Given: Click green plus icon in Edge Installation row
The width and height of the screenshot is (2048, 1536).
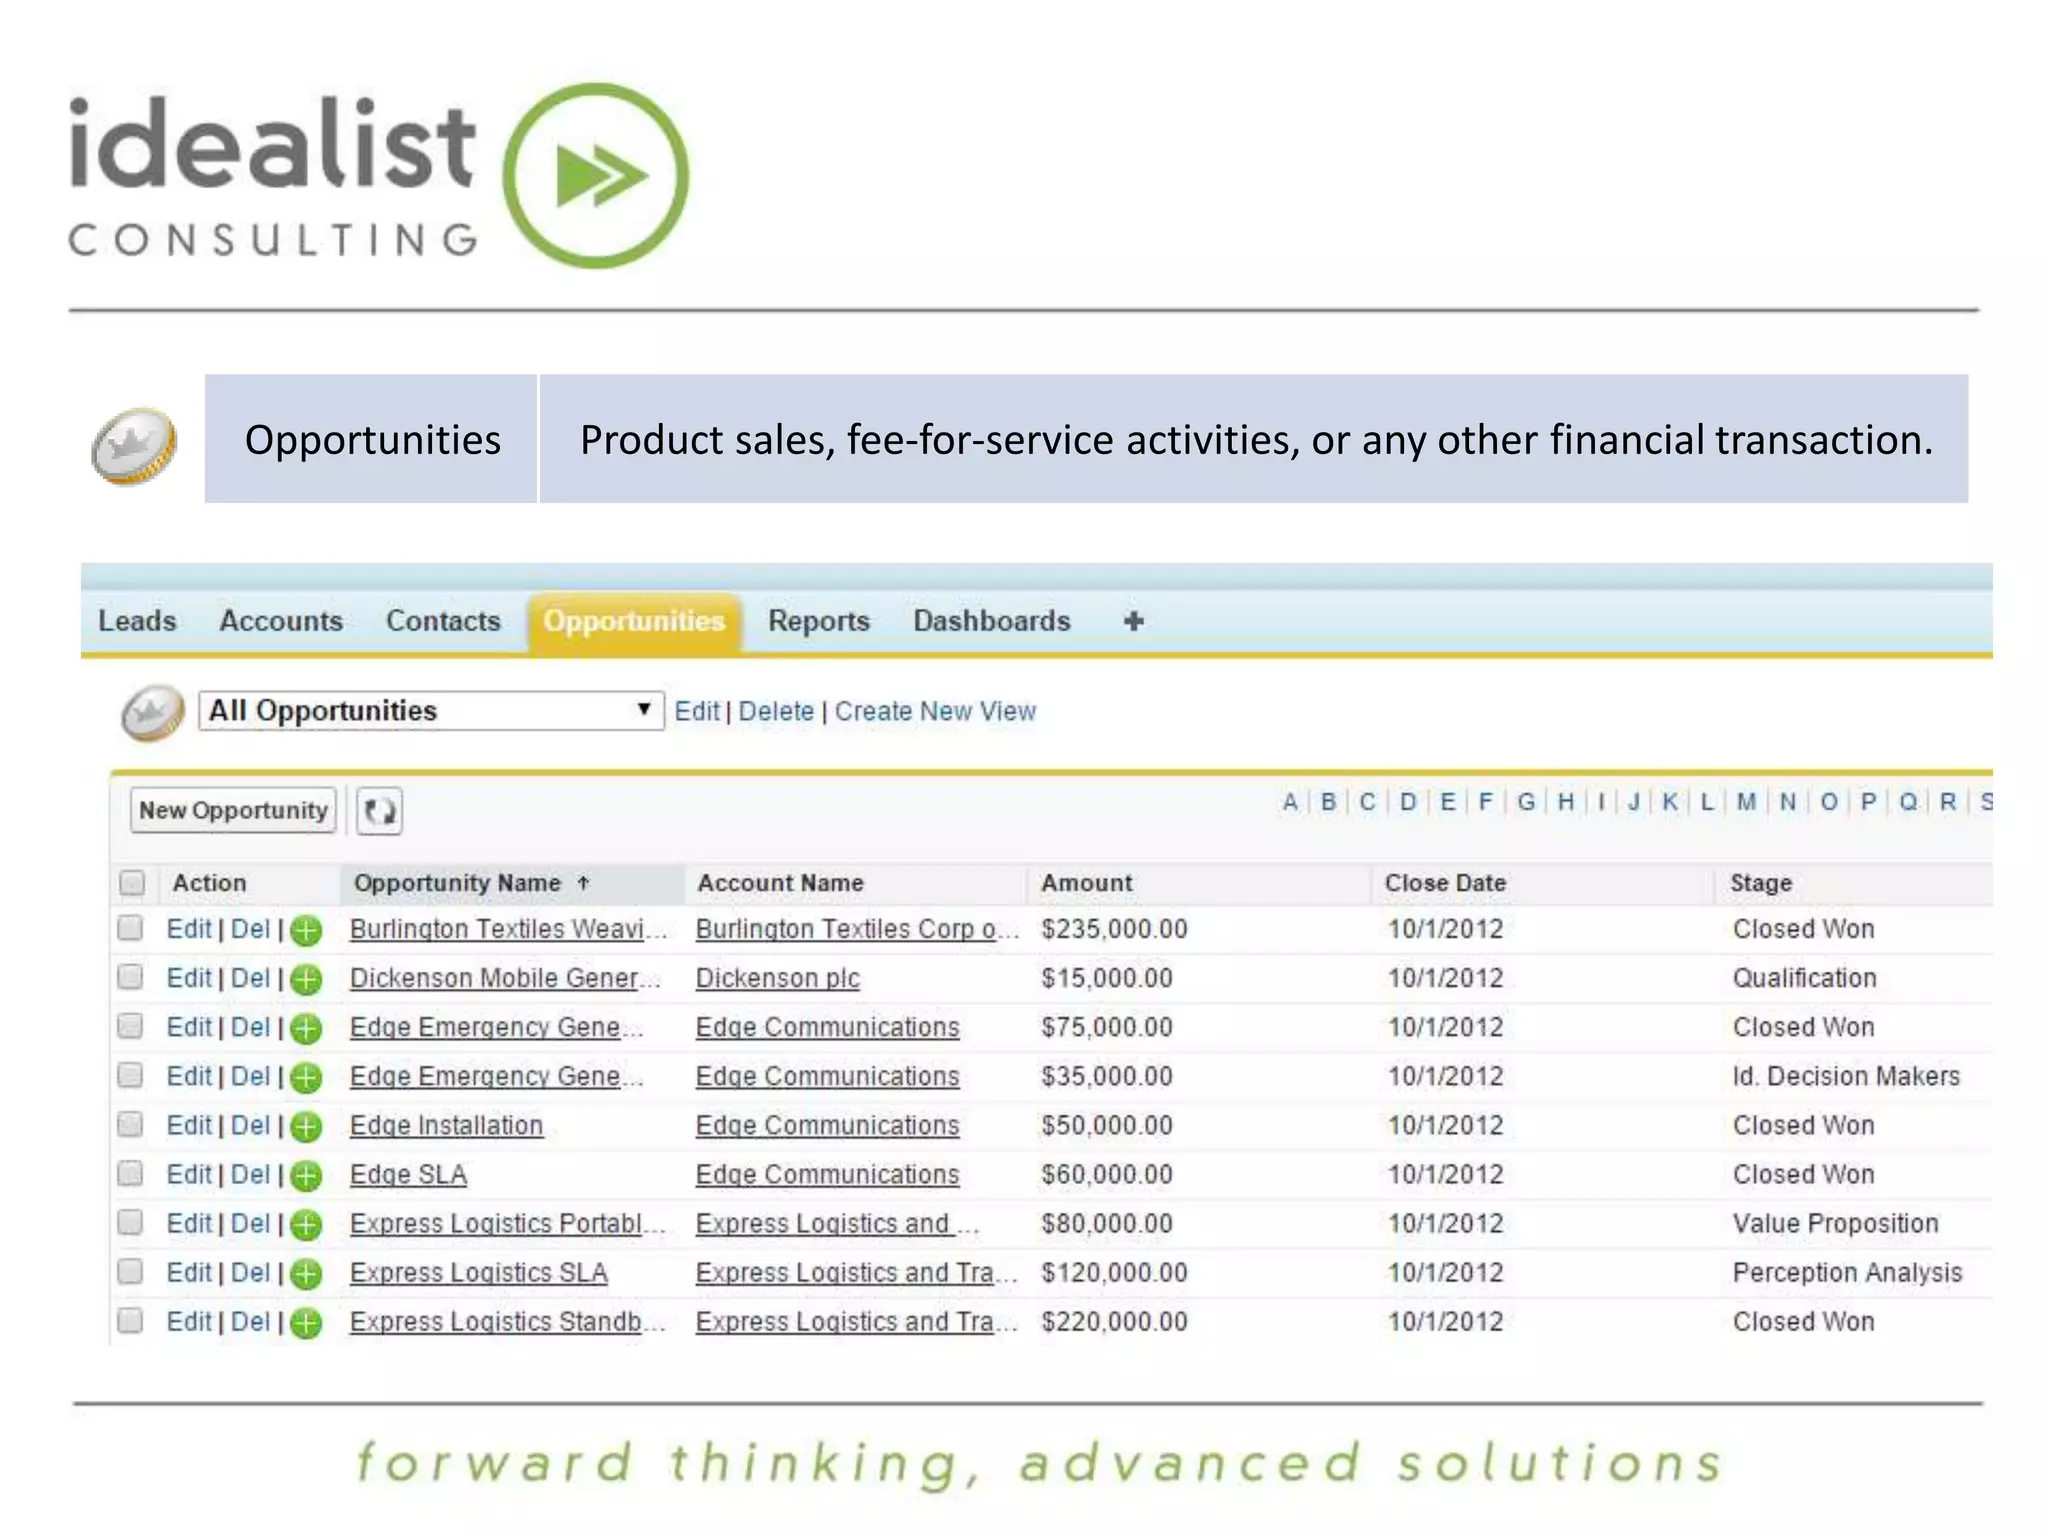Looking at the screenshot, I should [x=306, y=1127].
